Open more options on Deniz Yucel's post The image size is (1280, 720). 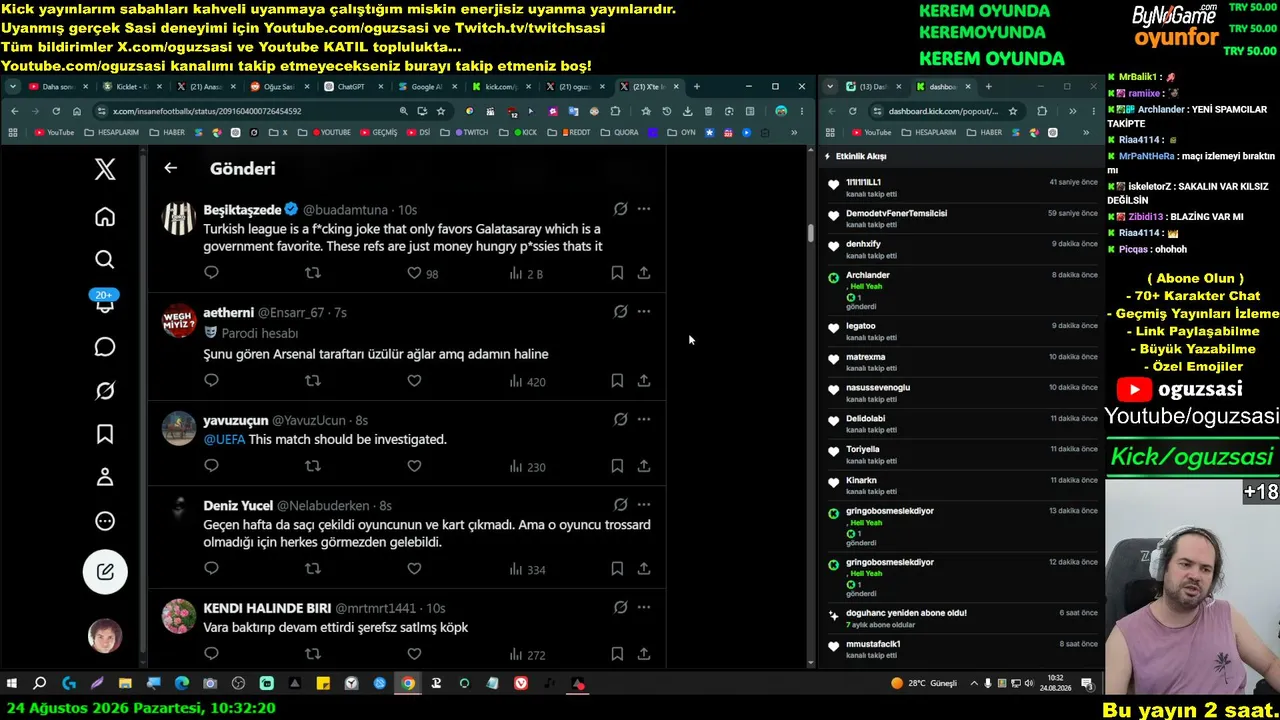644,504
